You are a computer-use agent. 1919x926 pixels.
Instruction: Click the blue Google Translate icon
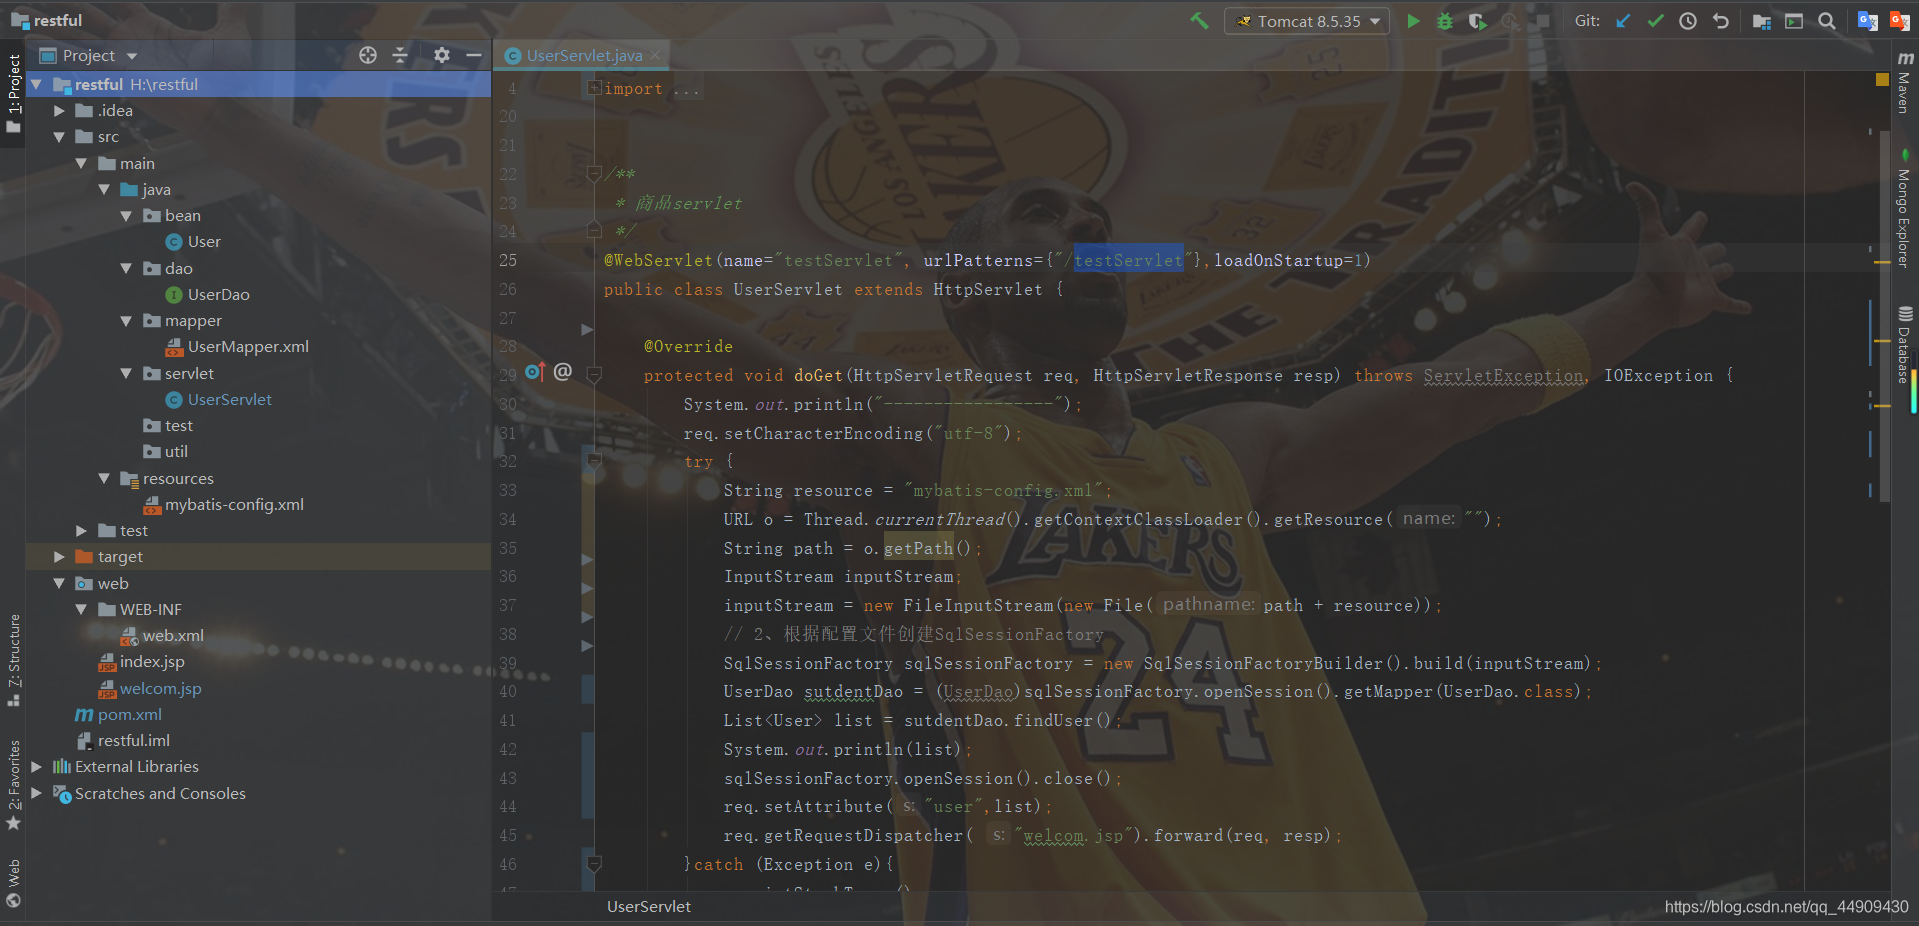[1867, 21]
